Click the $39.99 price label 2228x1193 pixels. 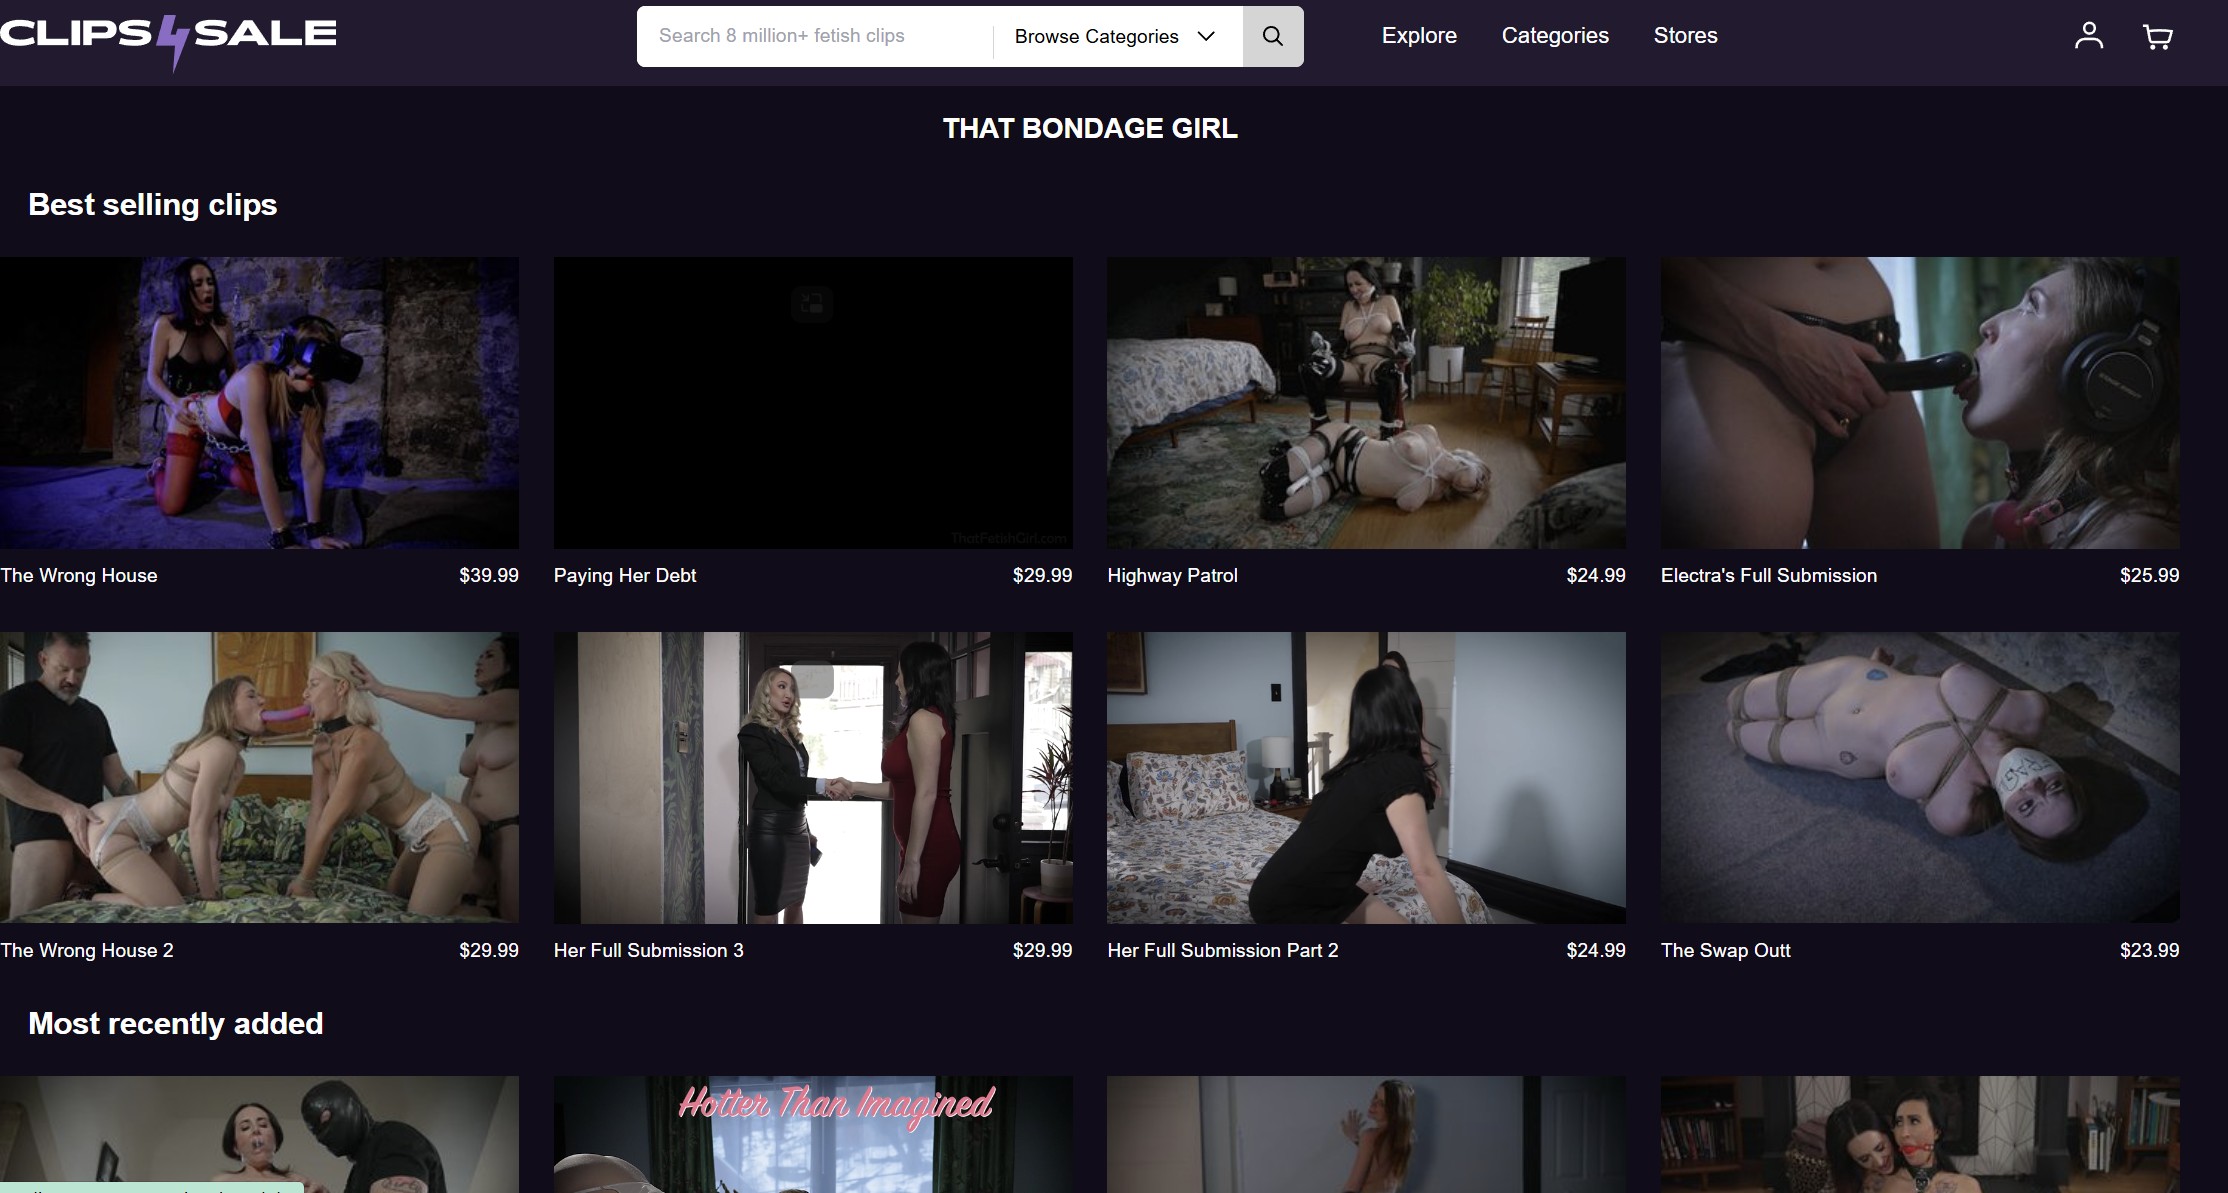[488, 575]
